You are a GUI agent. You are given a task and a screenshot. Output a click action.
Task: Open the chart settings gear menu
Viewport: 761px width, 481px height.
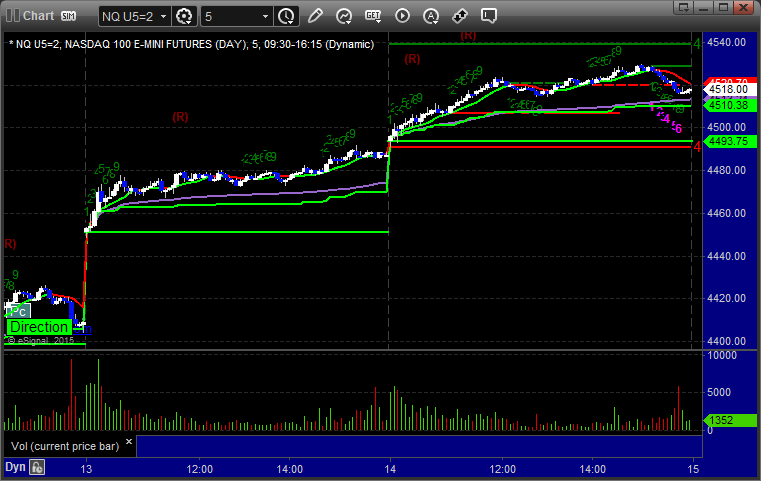pyautogui.click(x=184, y=17)
